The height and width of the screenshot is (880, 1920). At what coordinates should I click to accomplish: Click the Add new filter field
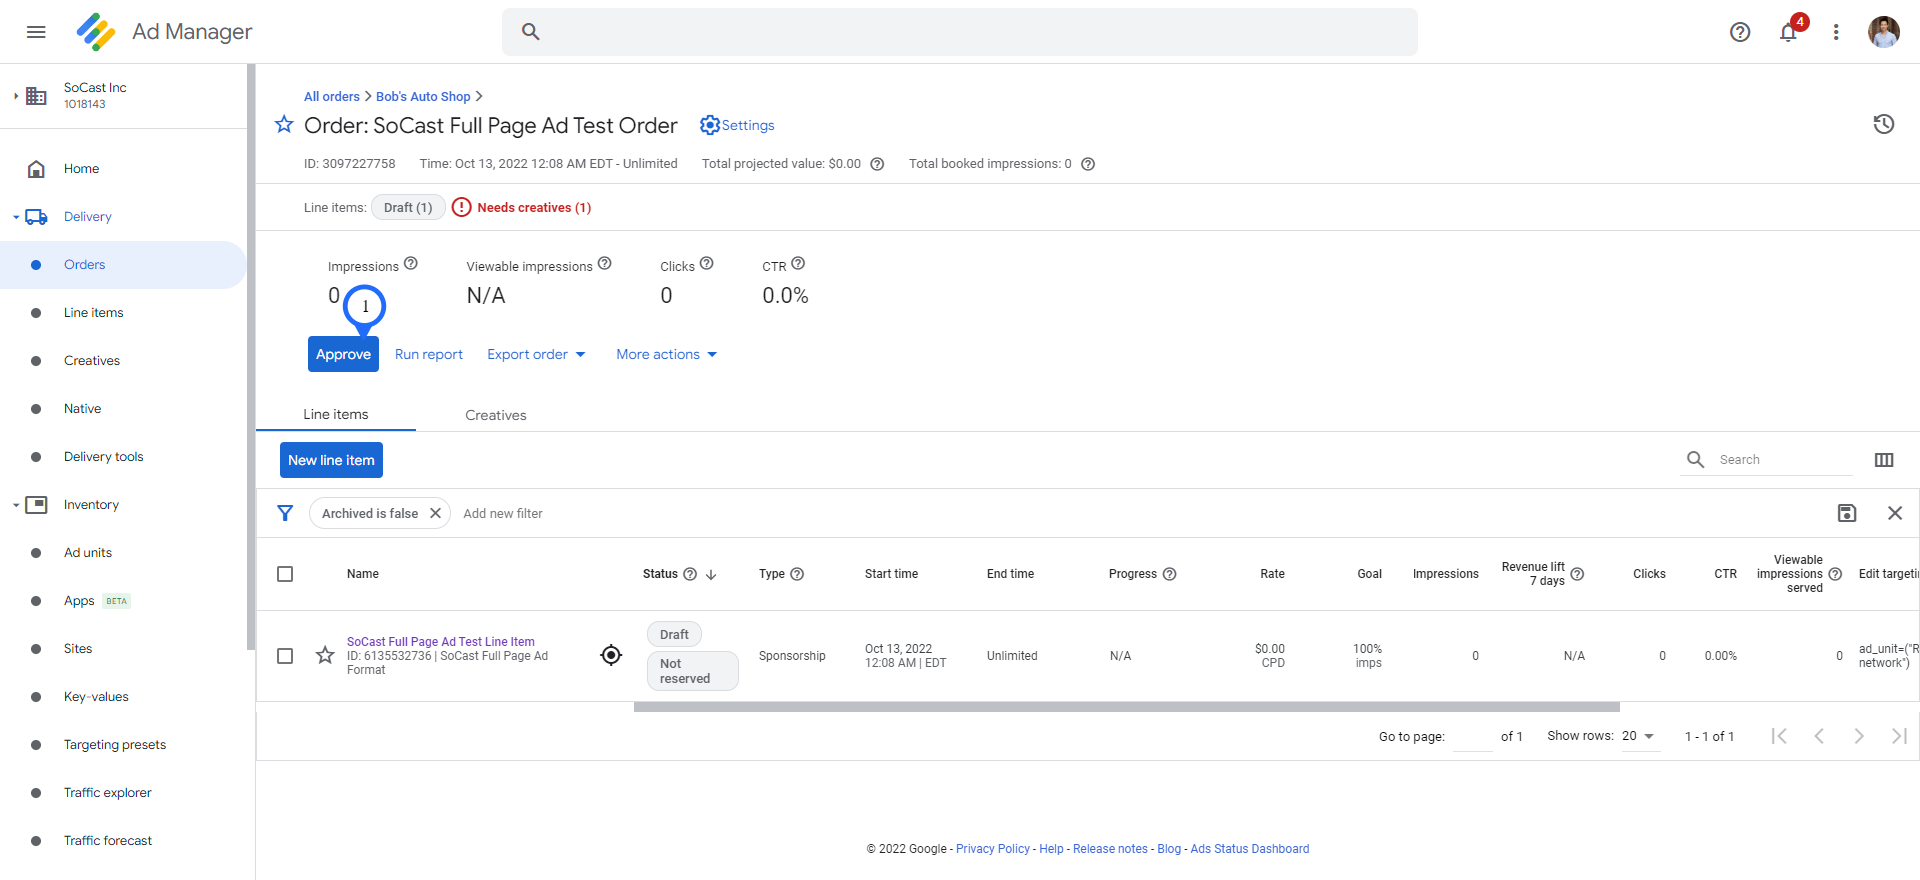[503, 514]
